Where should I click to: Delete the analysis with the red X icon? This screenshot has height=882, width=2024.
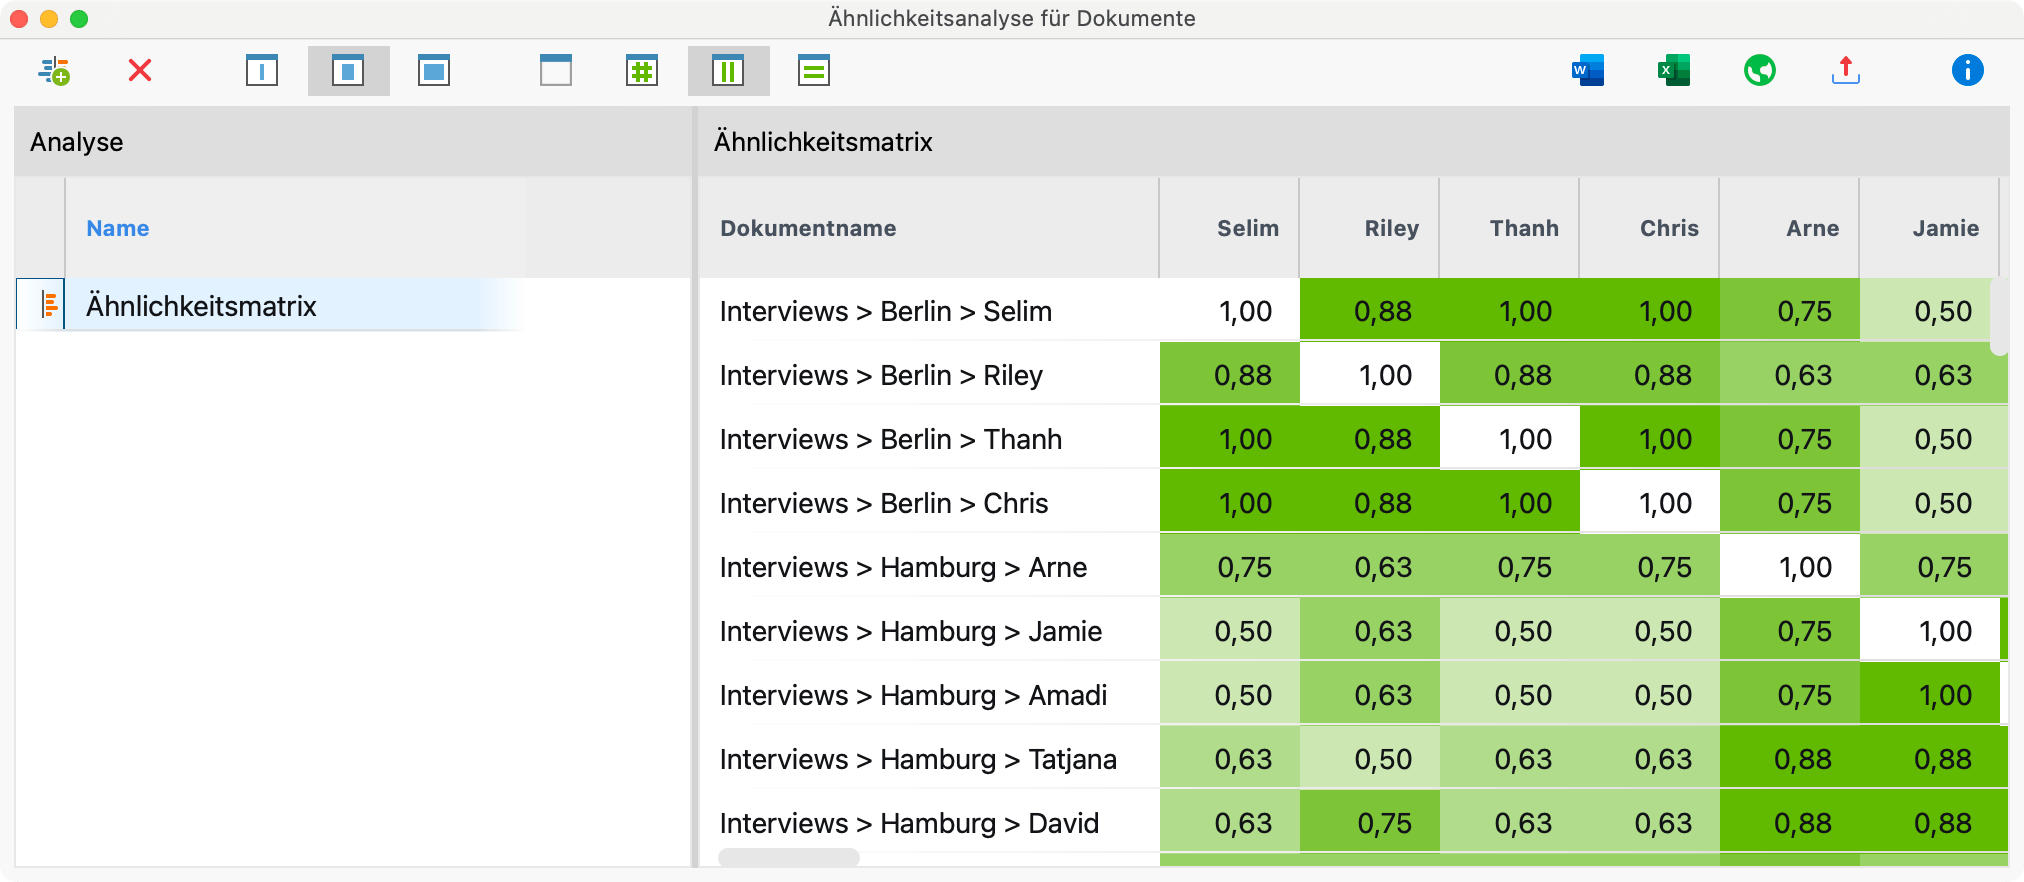click(140, 71)
